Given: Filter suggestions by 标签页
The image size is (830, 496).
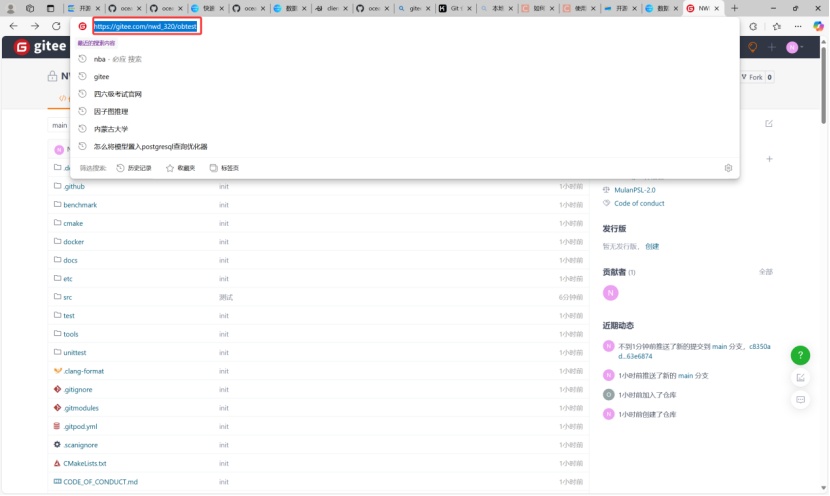Looking at the screenshot, I should pos(224,168).
